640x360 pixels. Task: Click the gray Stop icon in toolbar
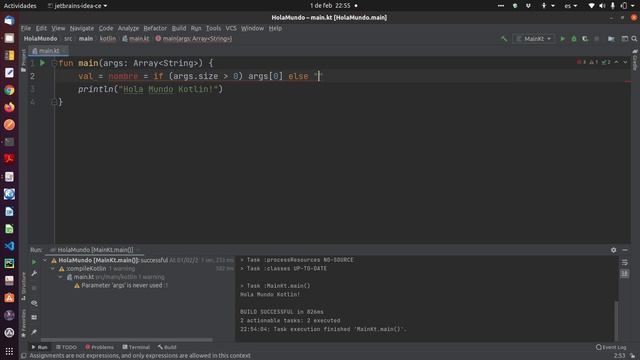tap(597, 39)
